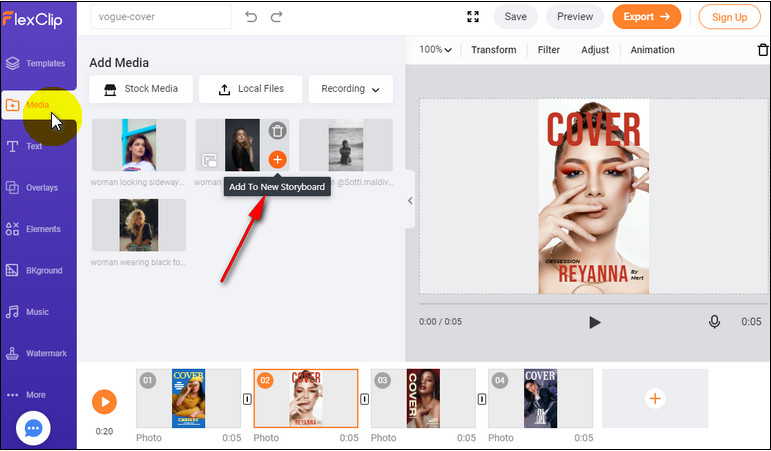Edit the project name field vogue-cover
771x451 pixels.
[161, 17]
